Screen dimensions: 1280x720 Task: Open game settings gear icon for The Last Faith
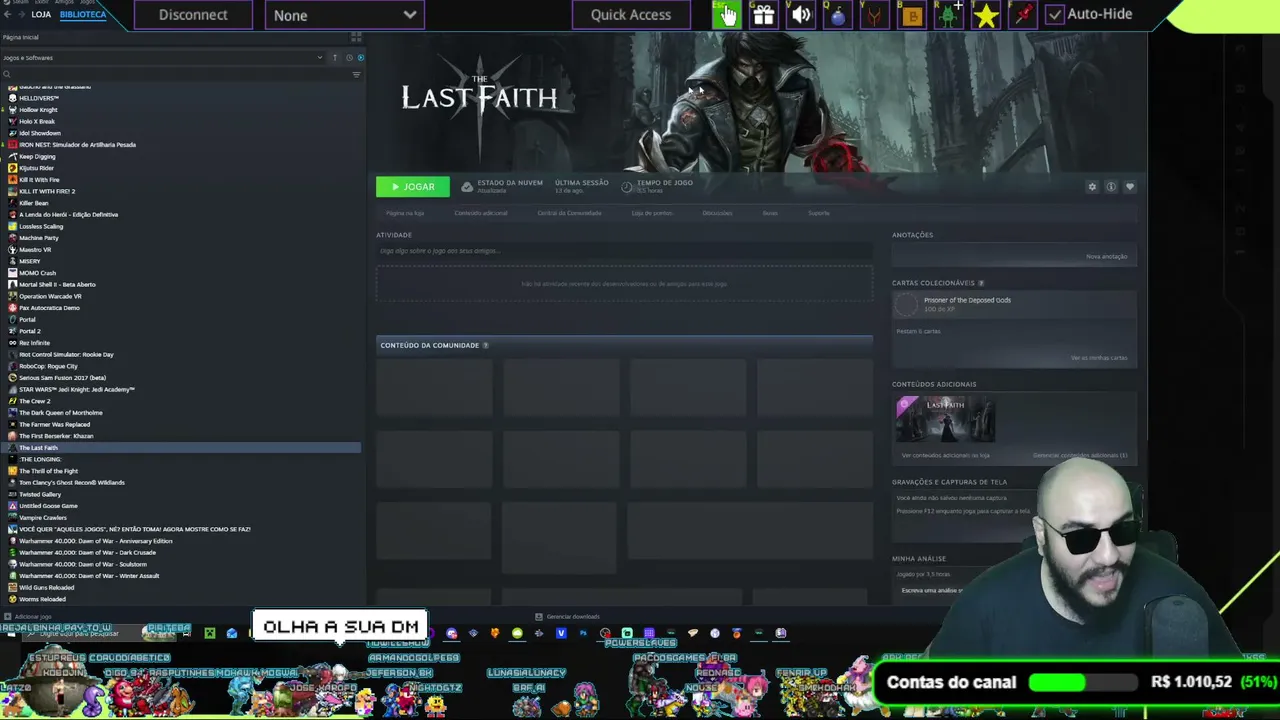point(1092,187)
